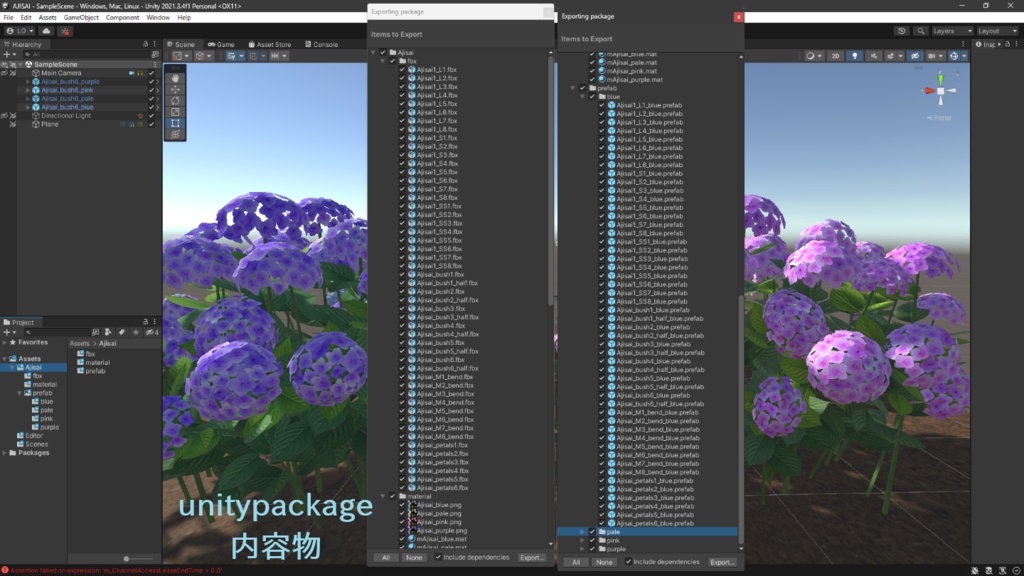Toggle Plane checkbox in Hierarchy
Image resolution: width=1024 pixels, height=576 pixels.
(x=152, y=124)
